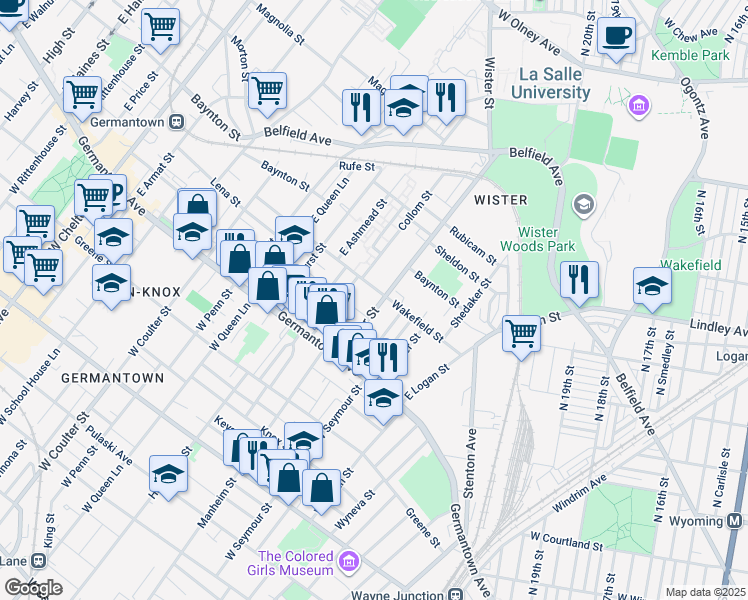Viewport: 748px width, 600px height.
Task: Click the gray school pin in Wister Woods Park
Action: [584, 206]
